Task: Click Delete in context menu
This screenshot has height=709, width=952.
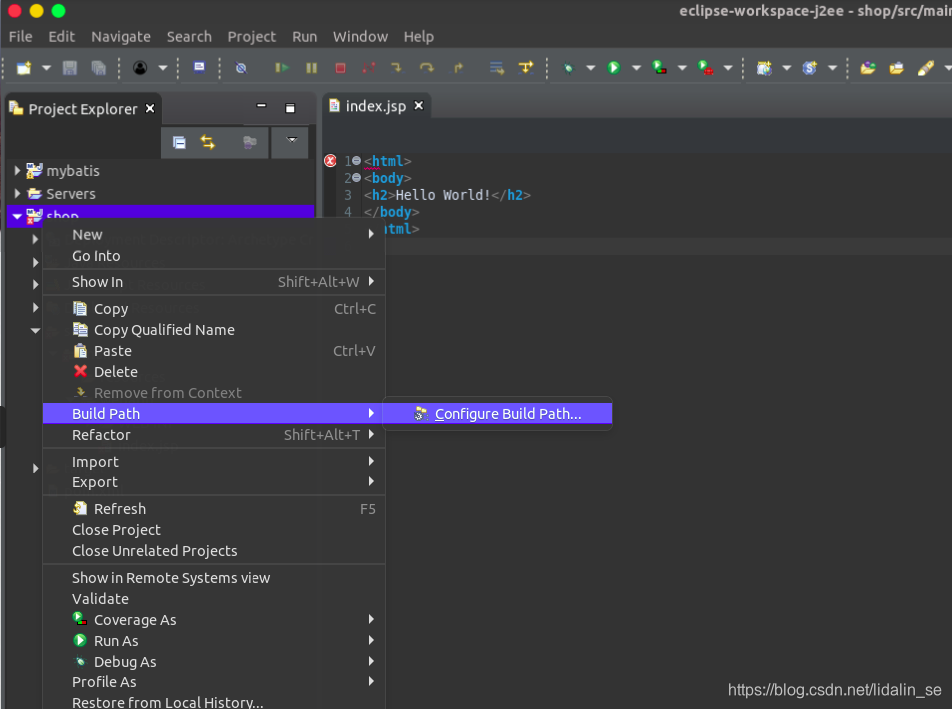Action: (214, 371)
